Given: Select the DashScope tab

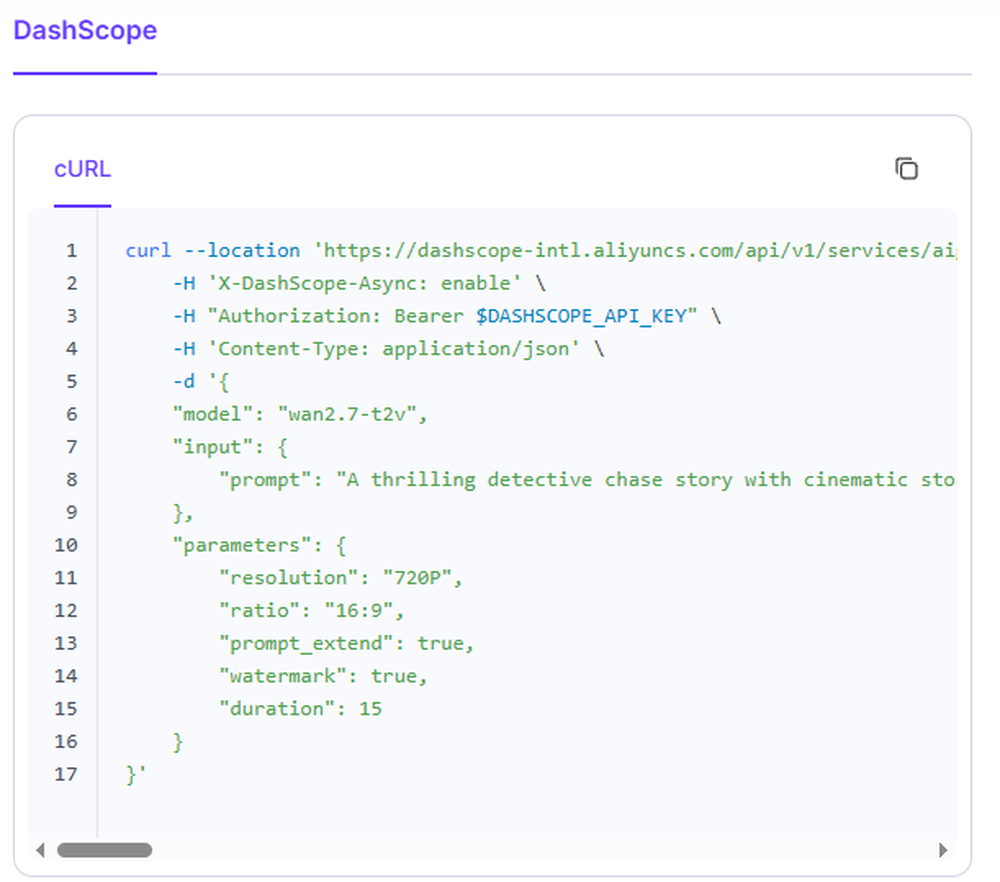Looking at the screenshot, I should tap(85, 31).
